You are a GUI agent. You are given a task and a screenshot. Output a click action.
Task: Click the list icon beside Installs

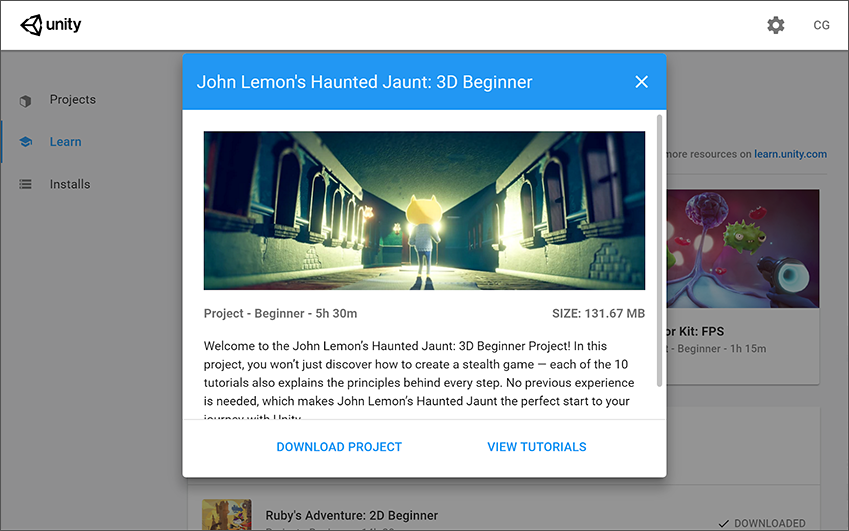pos(26,184)
